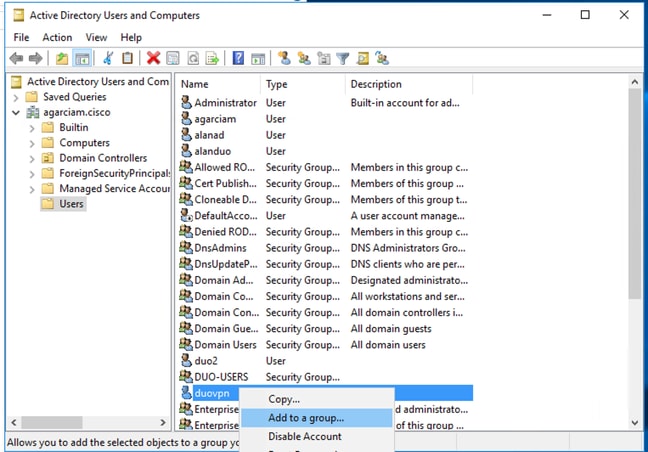Click the list scrollbar up arrow

coord(635,82)
